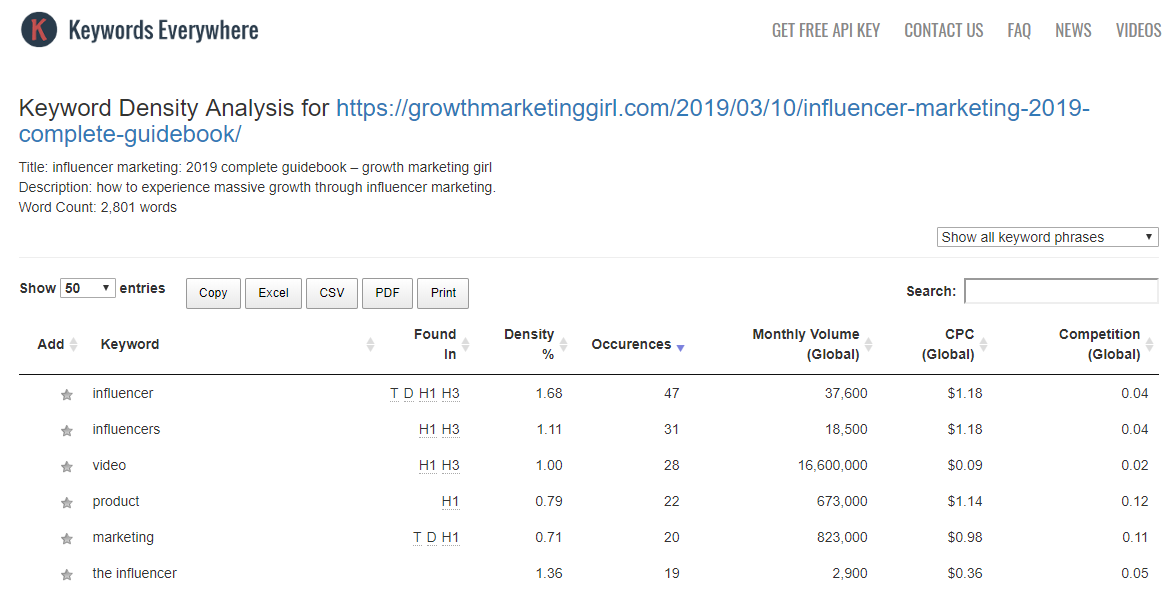Star the 'influencers' keyword row
This screenshot has width=1174, height=597.
(x=67, y=431)
